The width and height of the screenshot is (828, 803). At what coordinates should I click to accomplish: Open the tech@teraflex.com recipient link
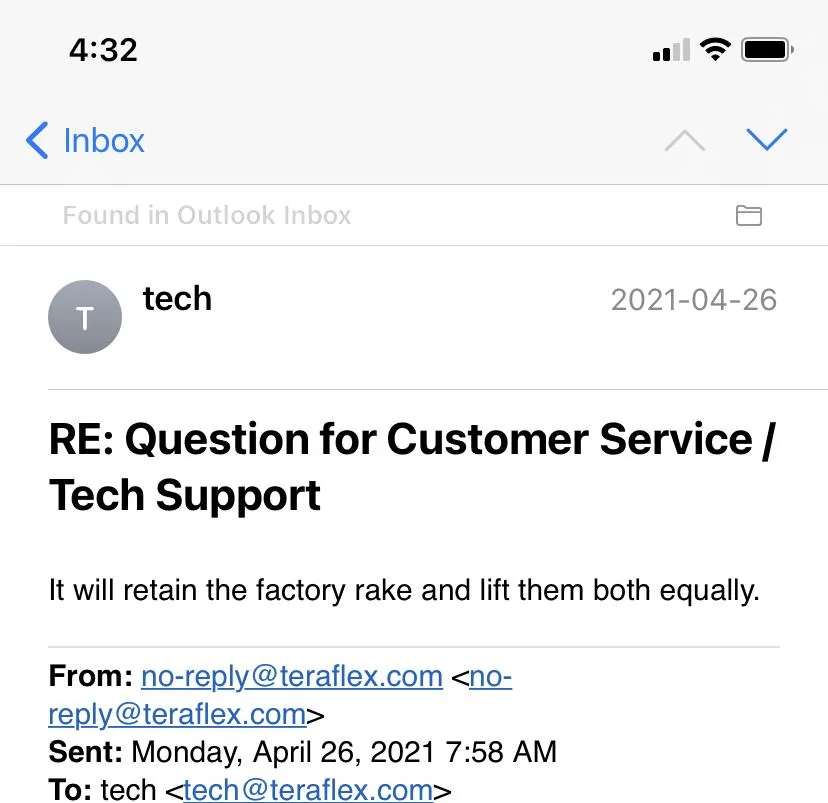tap(308, 790)
